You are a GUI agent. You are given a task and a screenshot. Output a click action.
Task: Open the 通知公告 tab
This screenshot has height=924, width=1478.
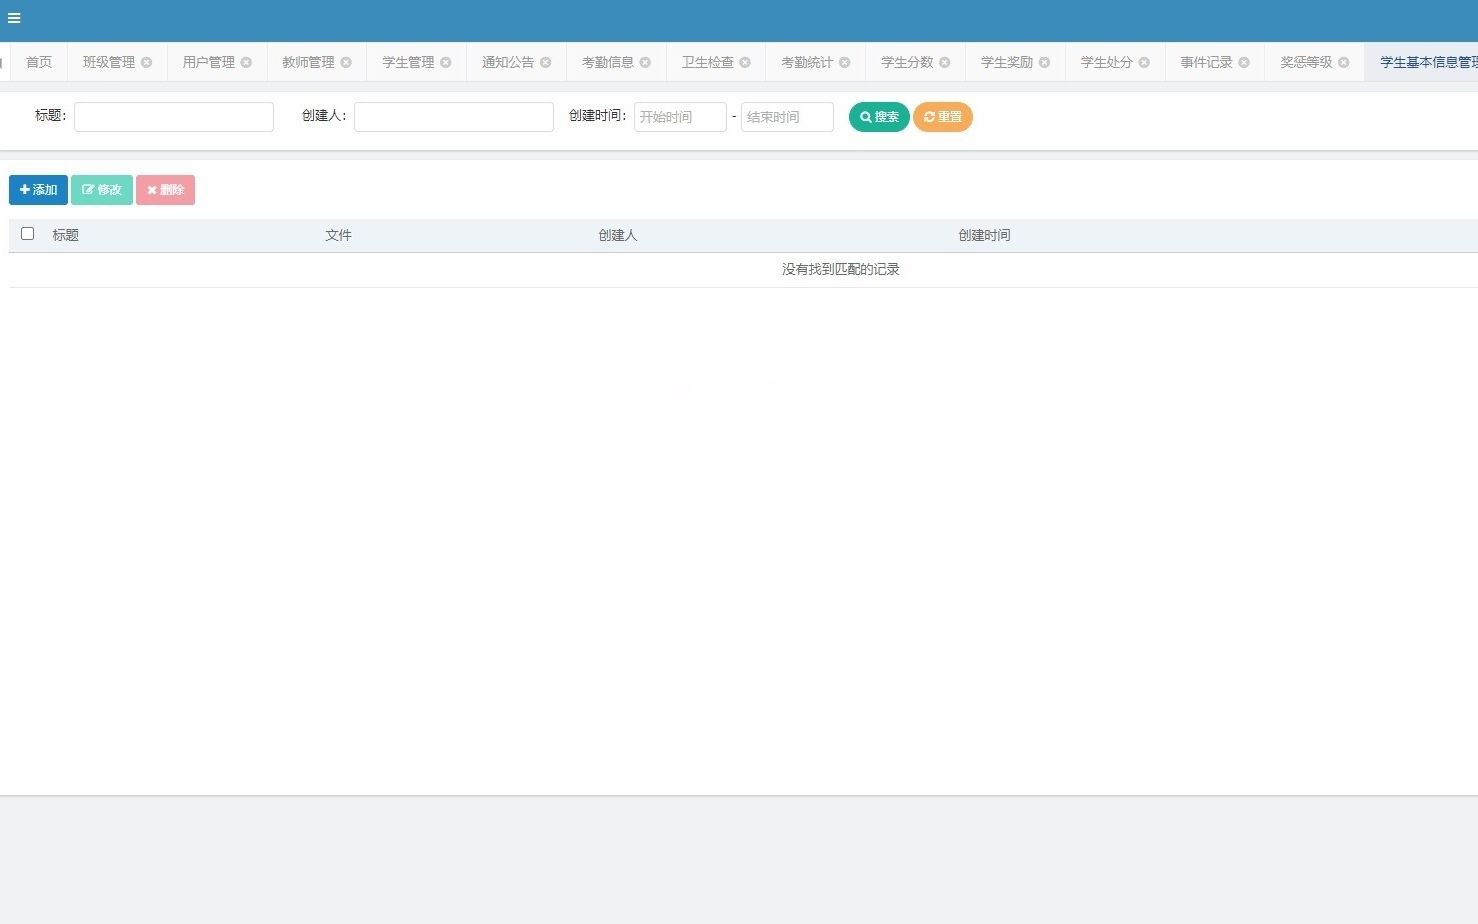[508, 62]
